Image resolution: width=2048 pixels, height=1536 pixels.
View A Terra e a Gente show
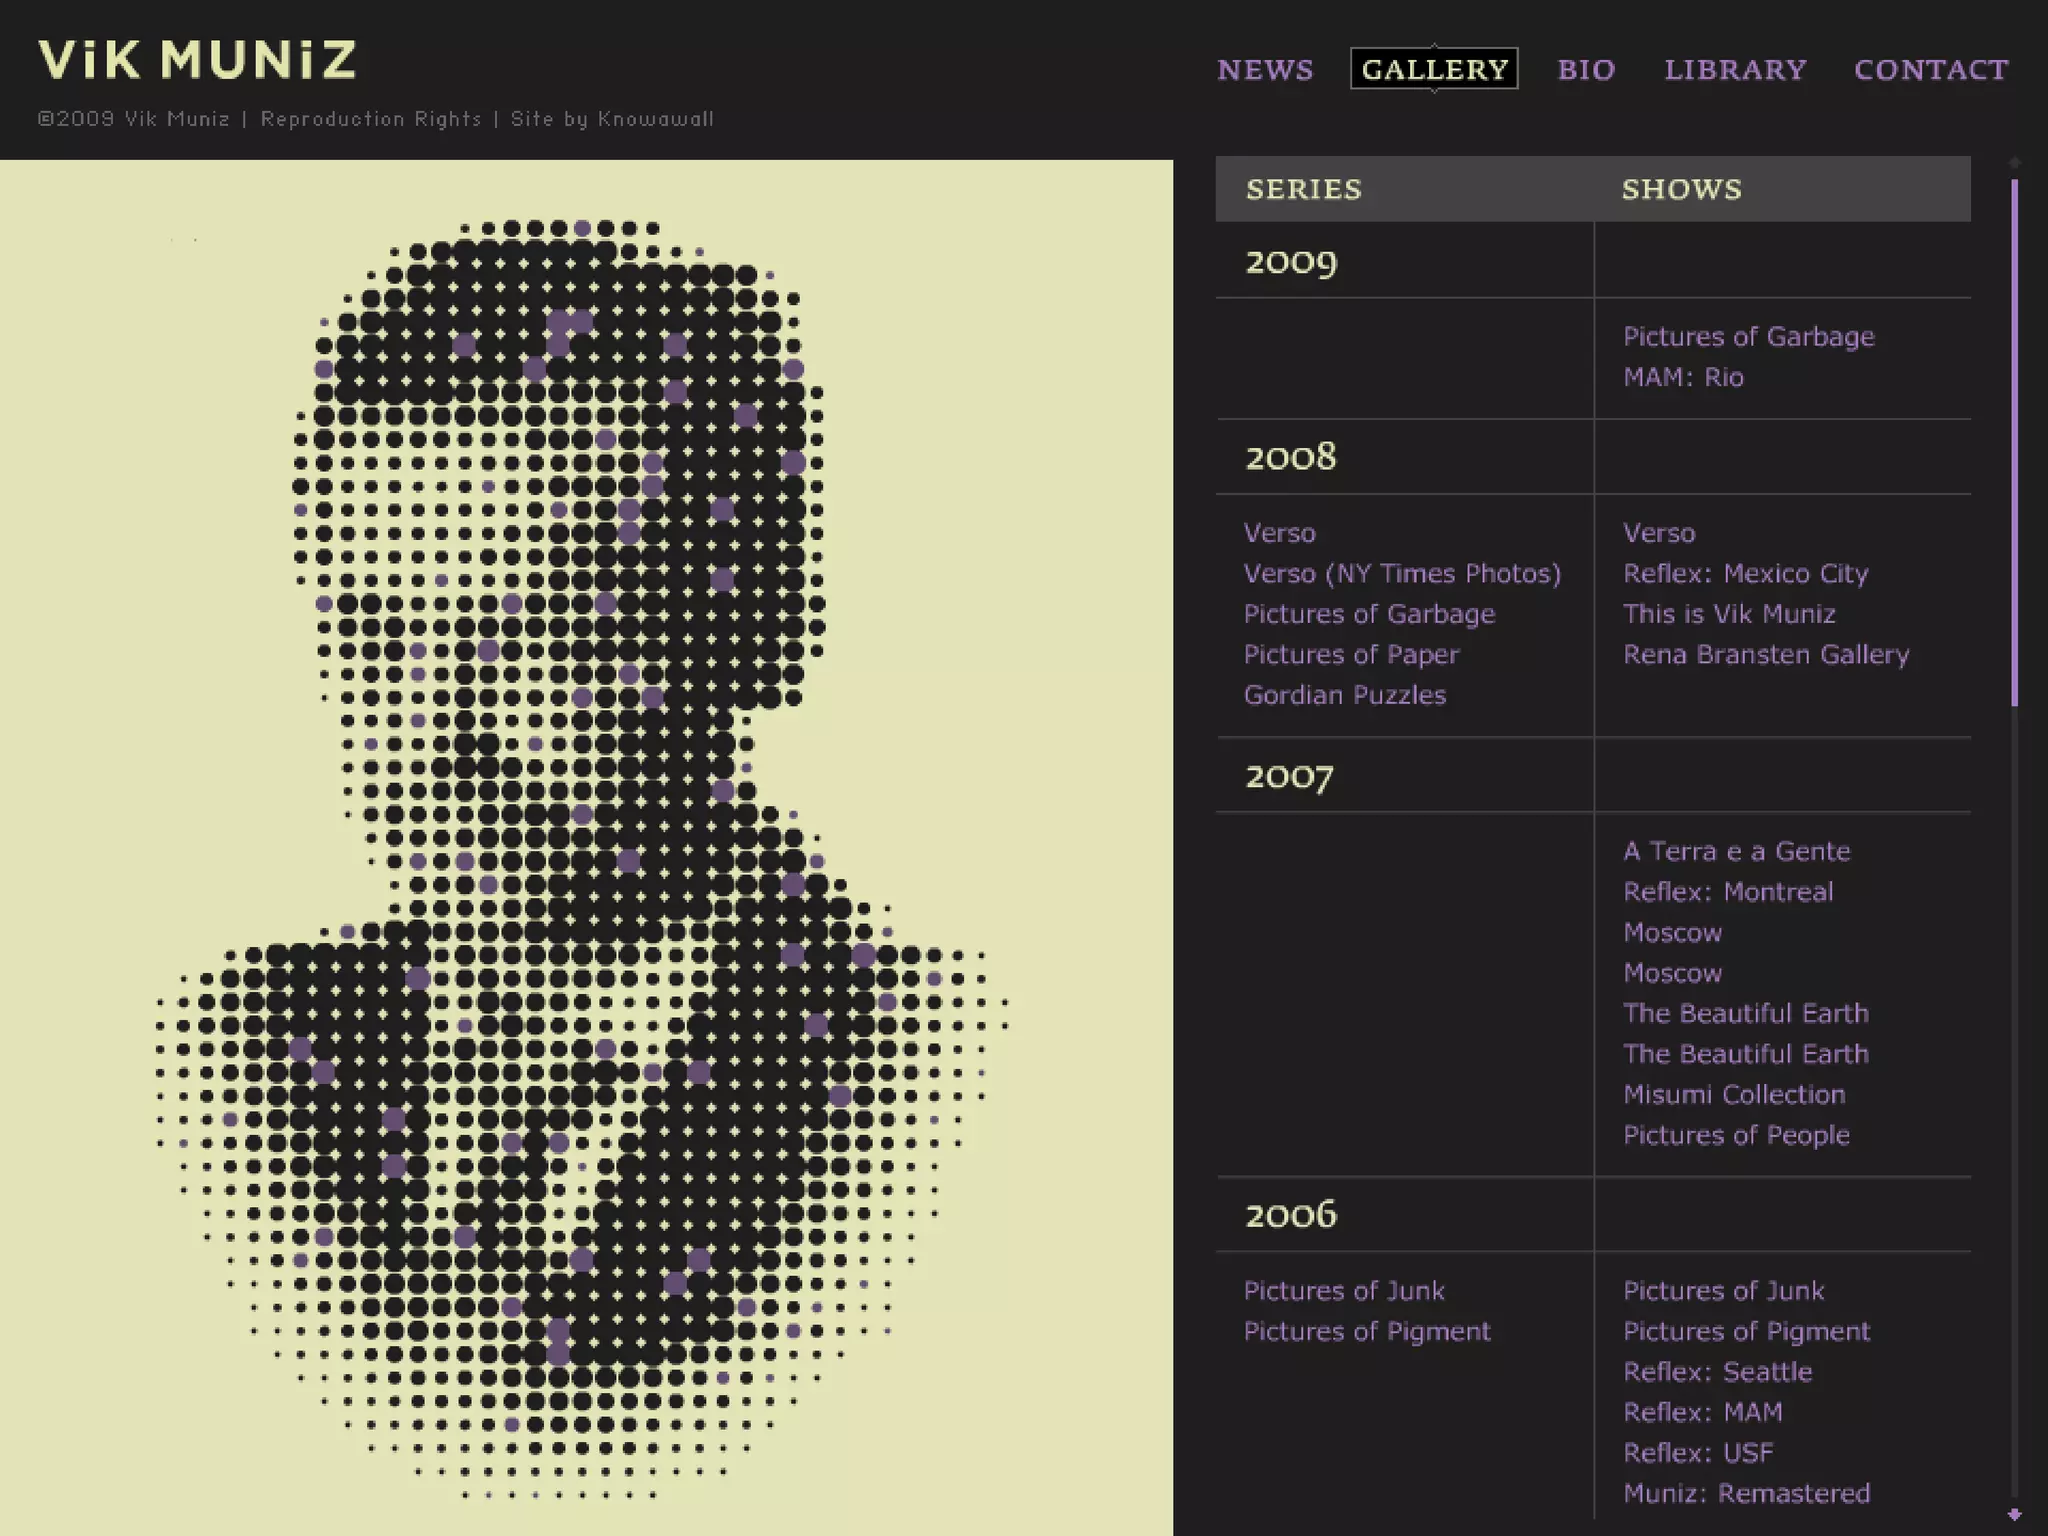pyautogui.click(x=1736, y=851)
